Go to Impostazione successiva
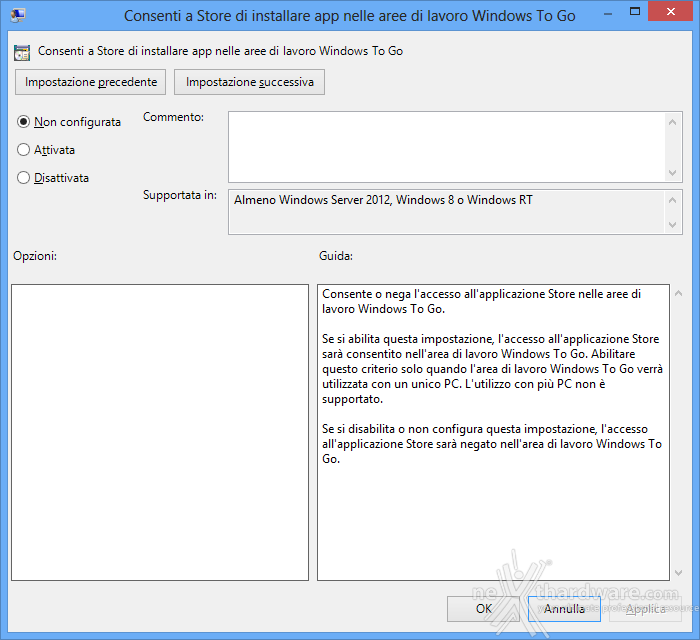This screenshot has height=640, width=700. pyautogui.click(x=250, y=82)
